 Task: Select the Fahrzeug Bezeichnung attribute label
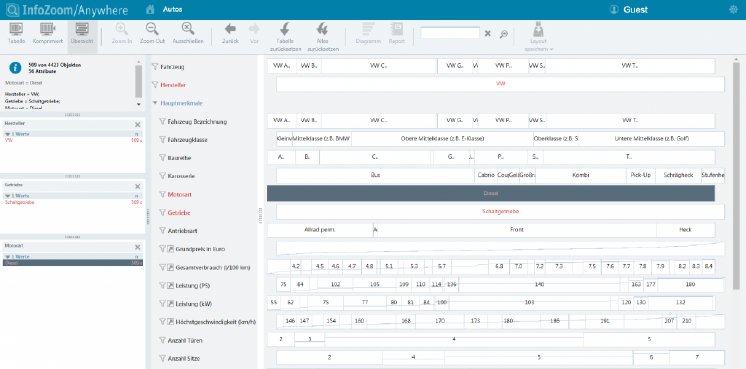197,122
